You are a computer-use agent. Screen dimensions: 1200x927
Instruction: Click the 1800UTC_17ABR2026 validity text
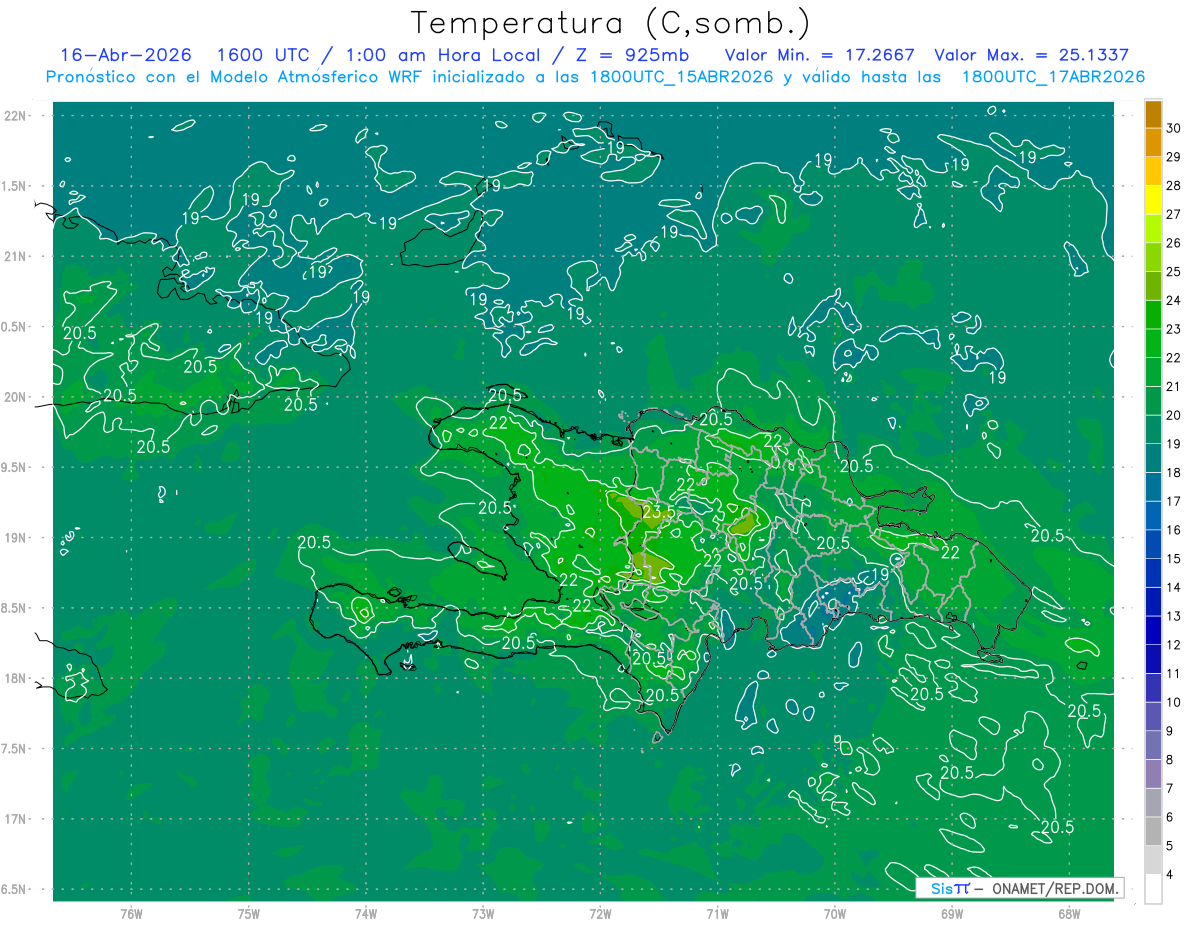(1053, 77)
